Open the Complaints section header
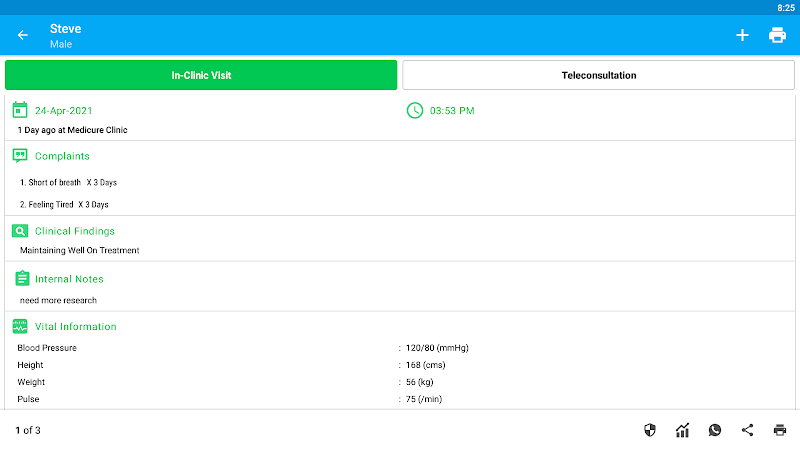 coord(62,156)
